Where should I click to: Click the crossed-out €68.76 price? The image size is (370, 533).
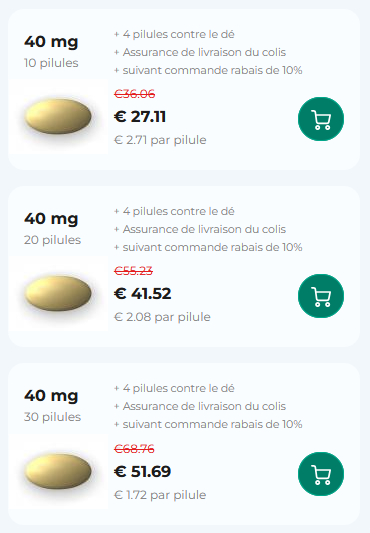pyautogui.click(x=134, y=449)
